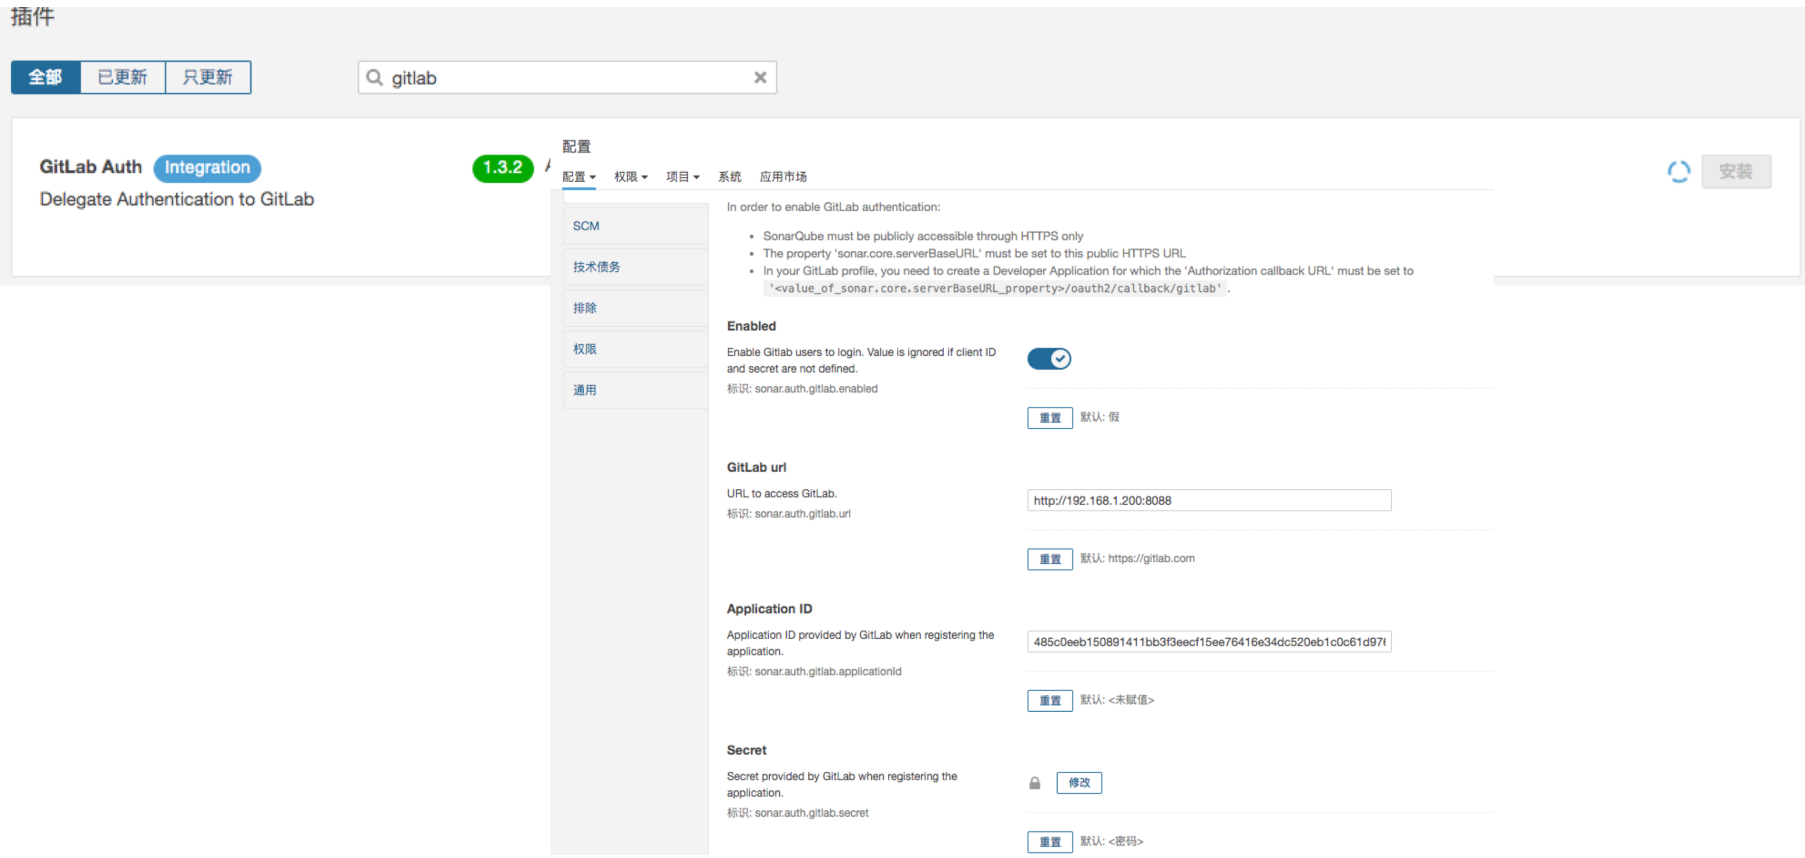Click the sonar.auth.gitlab.url key text
The height and width of the screenshot is (858, 1805).
(x=803, y=514)
